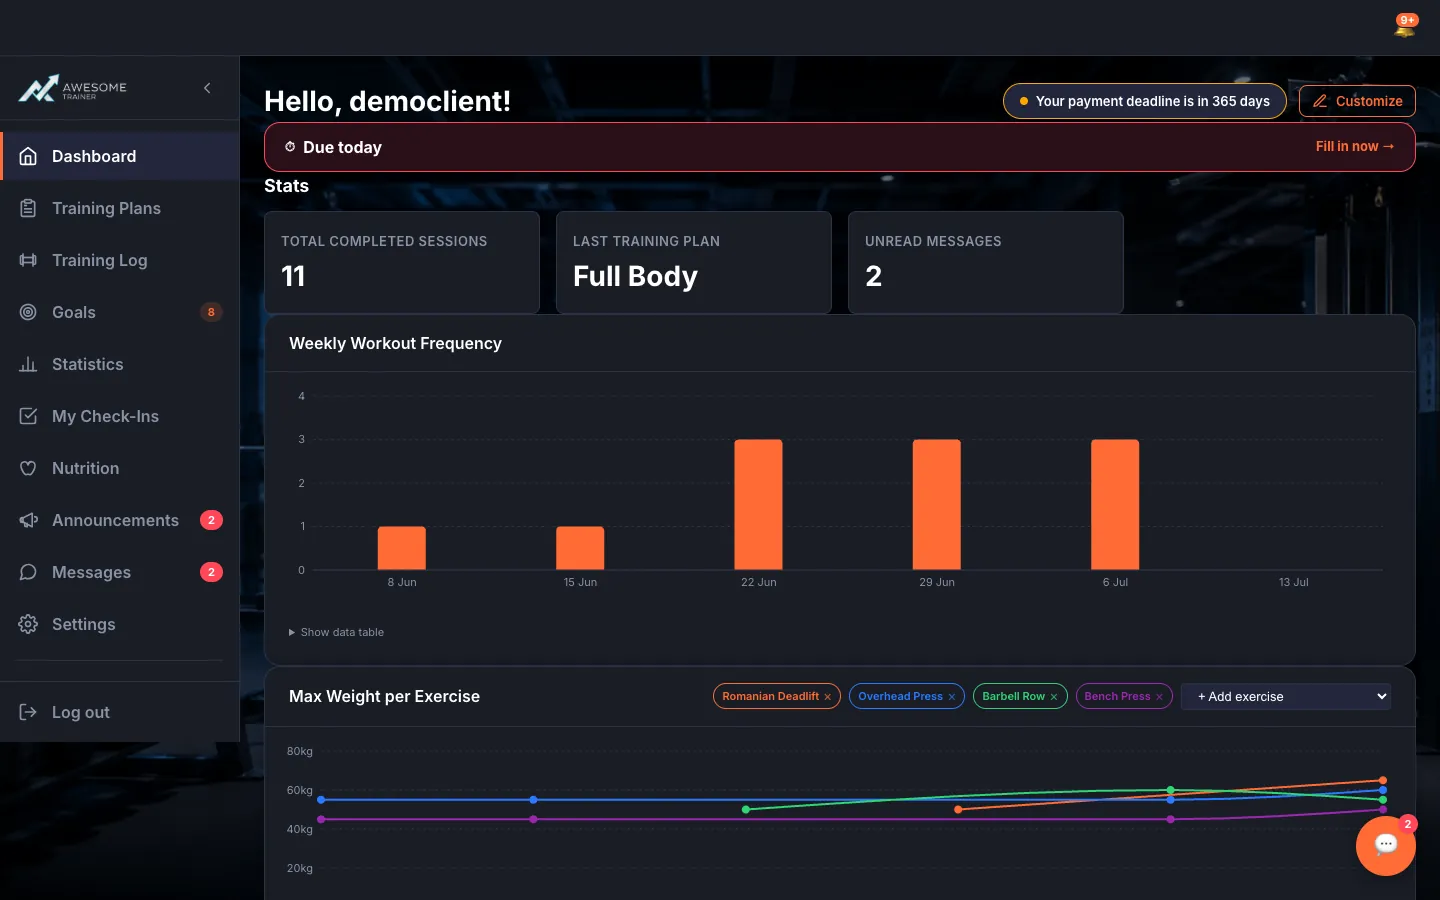This screenshot has height=900, width=1440.
Task: Click the Statistics bar chart icon
Action: (x=28, y=364)
